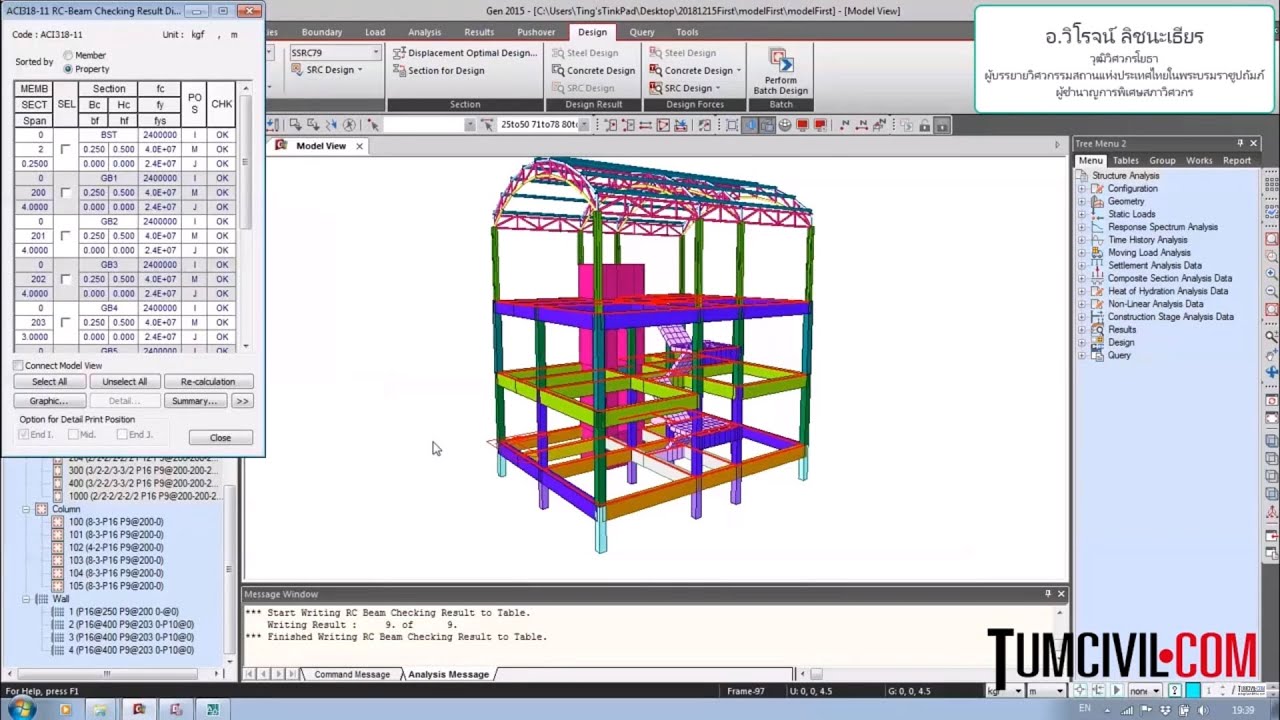The width and height of the screenshot is (1280, 720).
Task: Open Section for Design tool
Action: pos(439,71)
